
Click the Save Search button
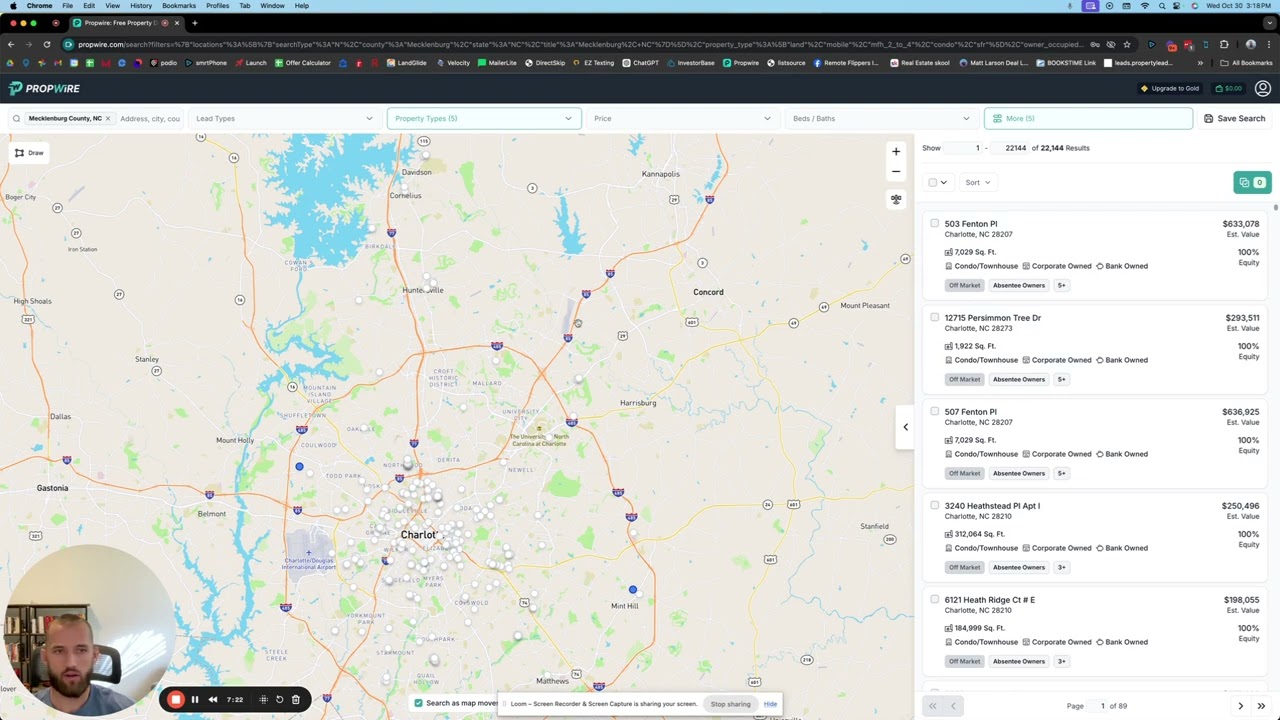1235,118
